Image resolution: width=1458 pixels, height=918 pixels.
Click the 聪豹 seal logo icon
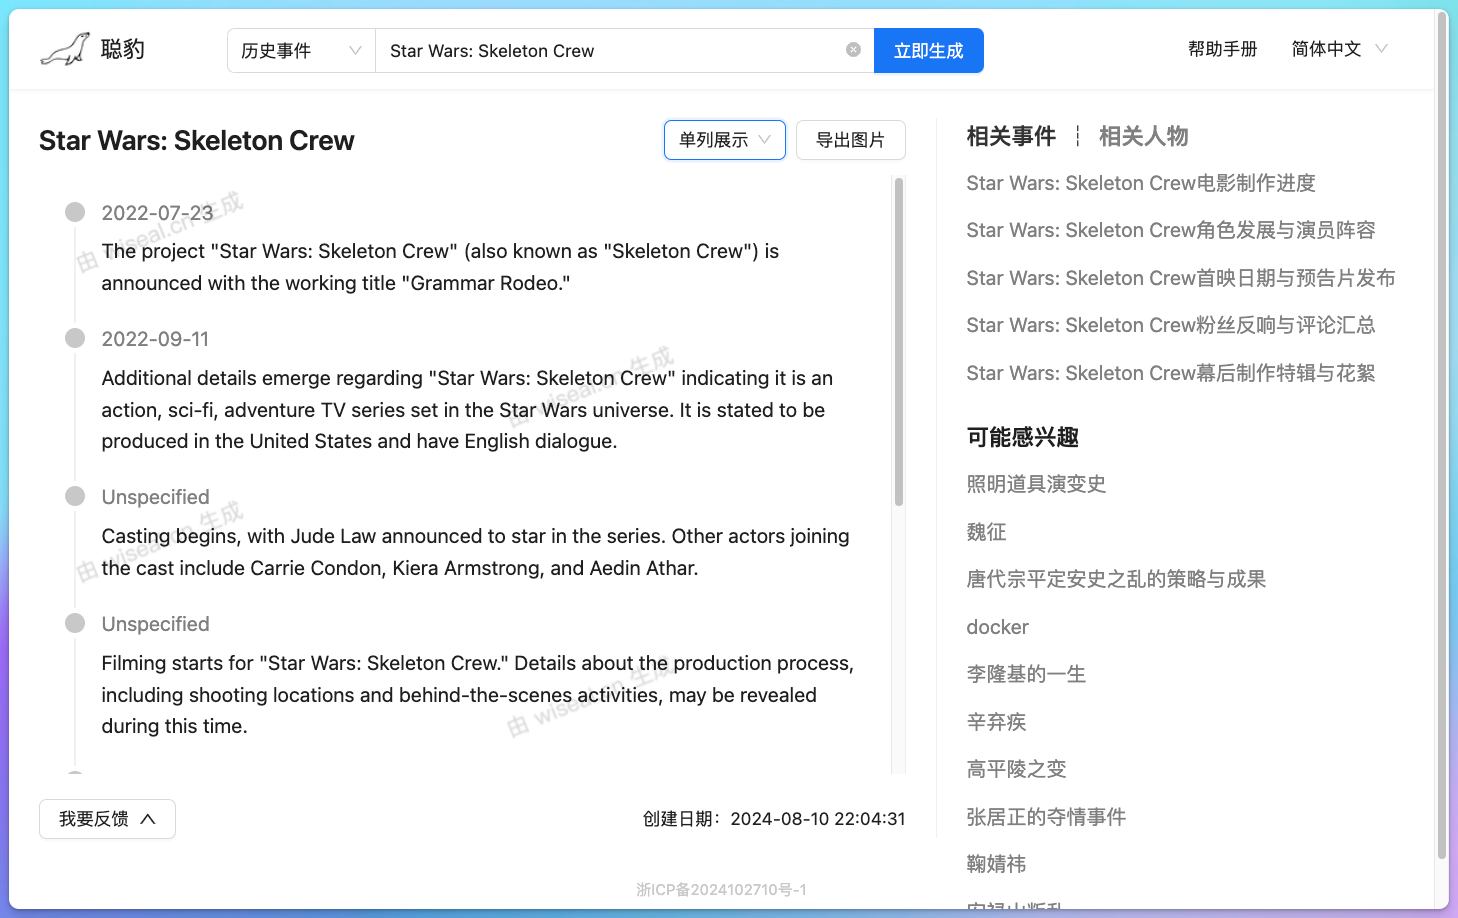[65, 49]
